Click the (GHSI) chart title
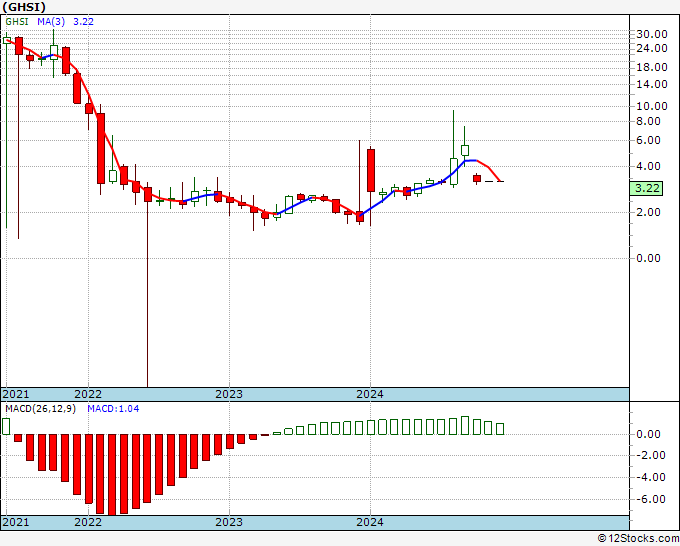The width and height of the screenshot is (680, 546). [x=24, y=7]
